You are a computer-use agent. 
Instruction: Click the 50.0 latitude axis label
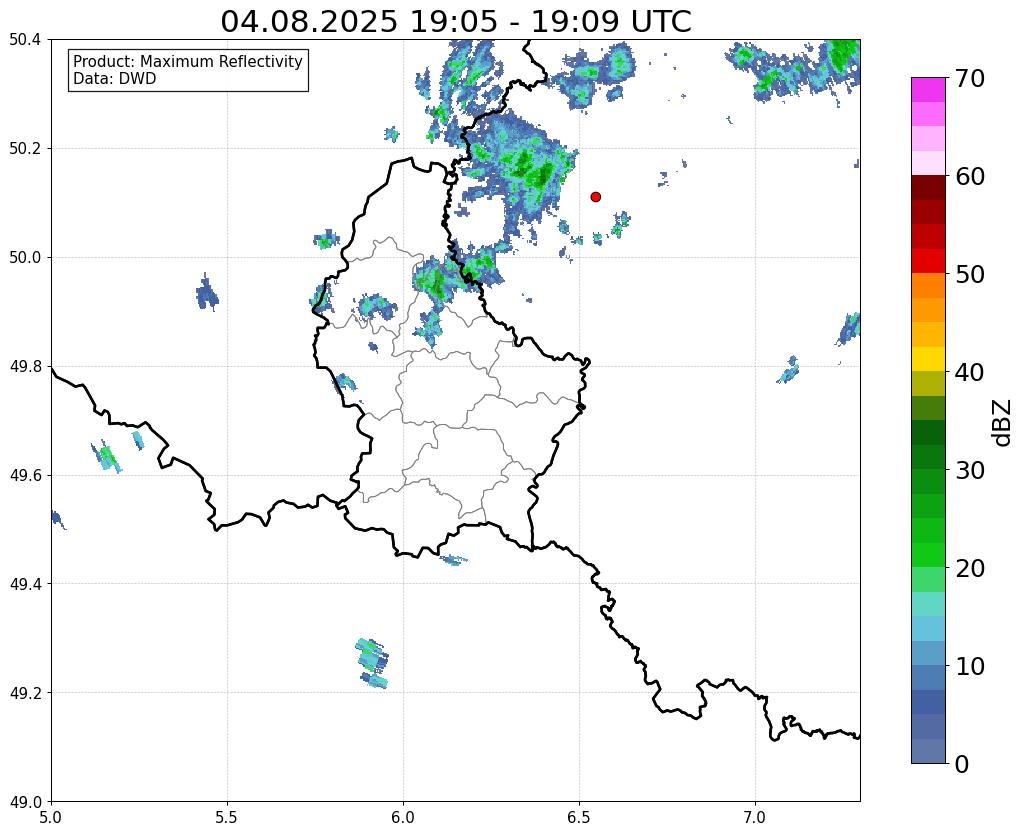pos(25,258)
